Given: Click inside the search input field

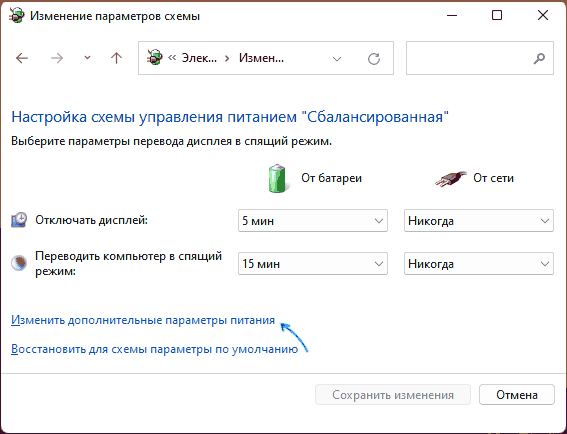Looking at the screenshot, I should (x=480, y=58).
